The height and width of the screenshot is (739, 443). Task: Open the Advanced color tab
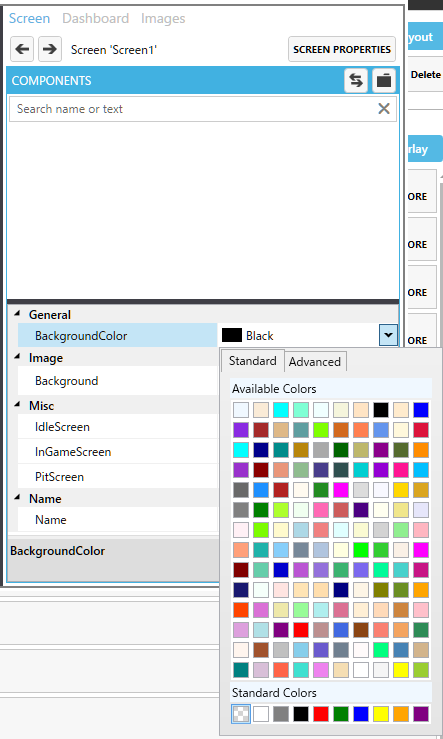click(x=315, y=362)
